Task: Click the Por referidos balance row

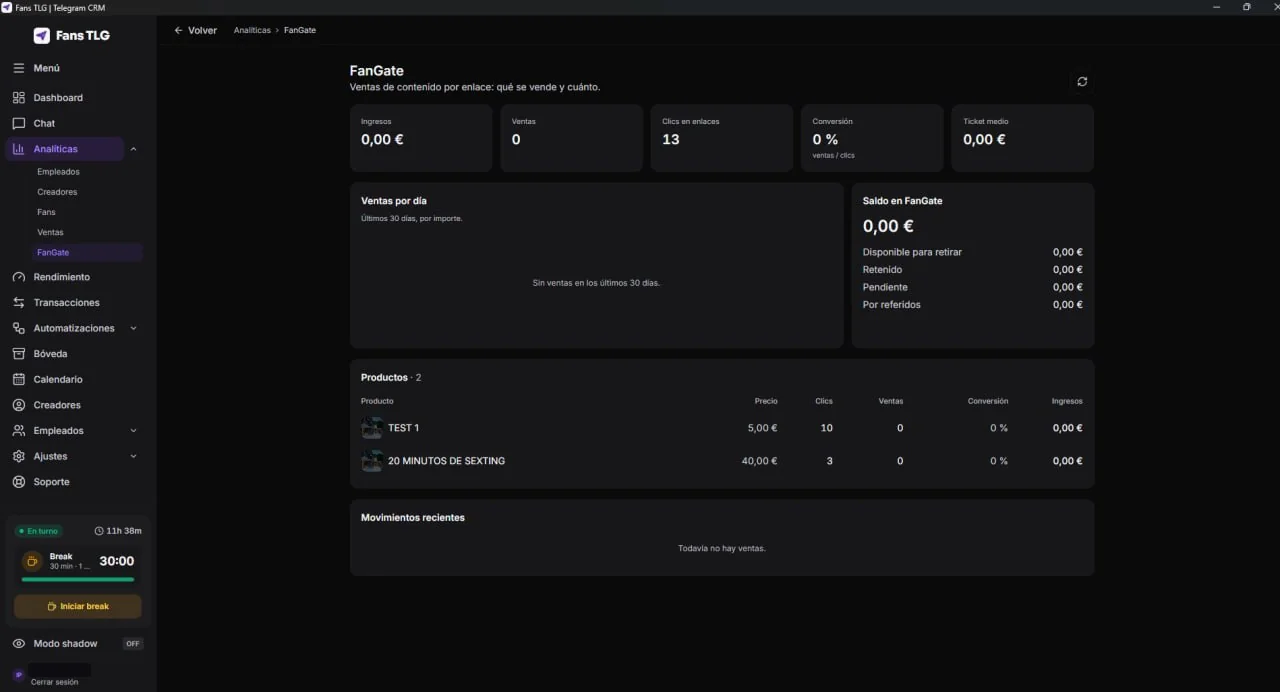Action: [x=972, y=304]
